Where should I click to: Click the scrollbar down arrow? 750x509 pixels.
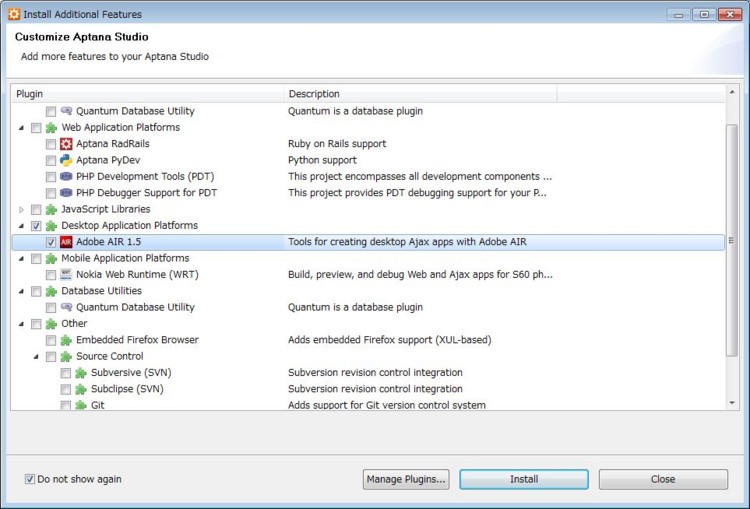[x=732, y=403]
